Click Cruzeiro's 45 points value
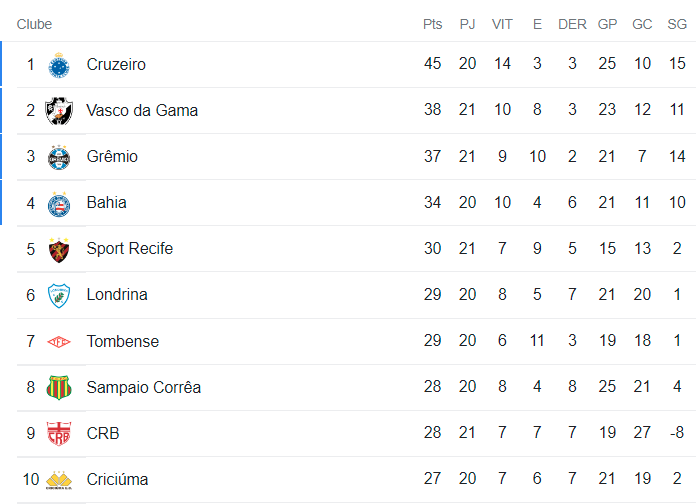Screen dimensions: 696x504 [432, 65]
